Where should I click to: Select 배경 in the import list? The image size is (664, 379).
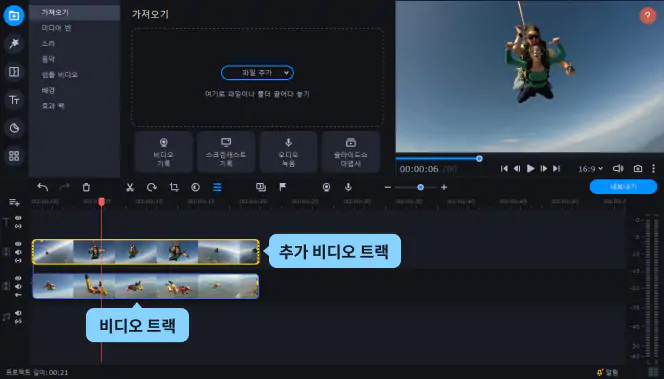[48, 90]
